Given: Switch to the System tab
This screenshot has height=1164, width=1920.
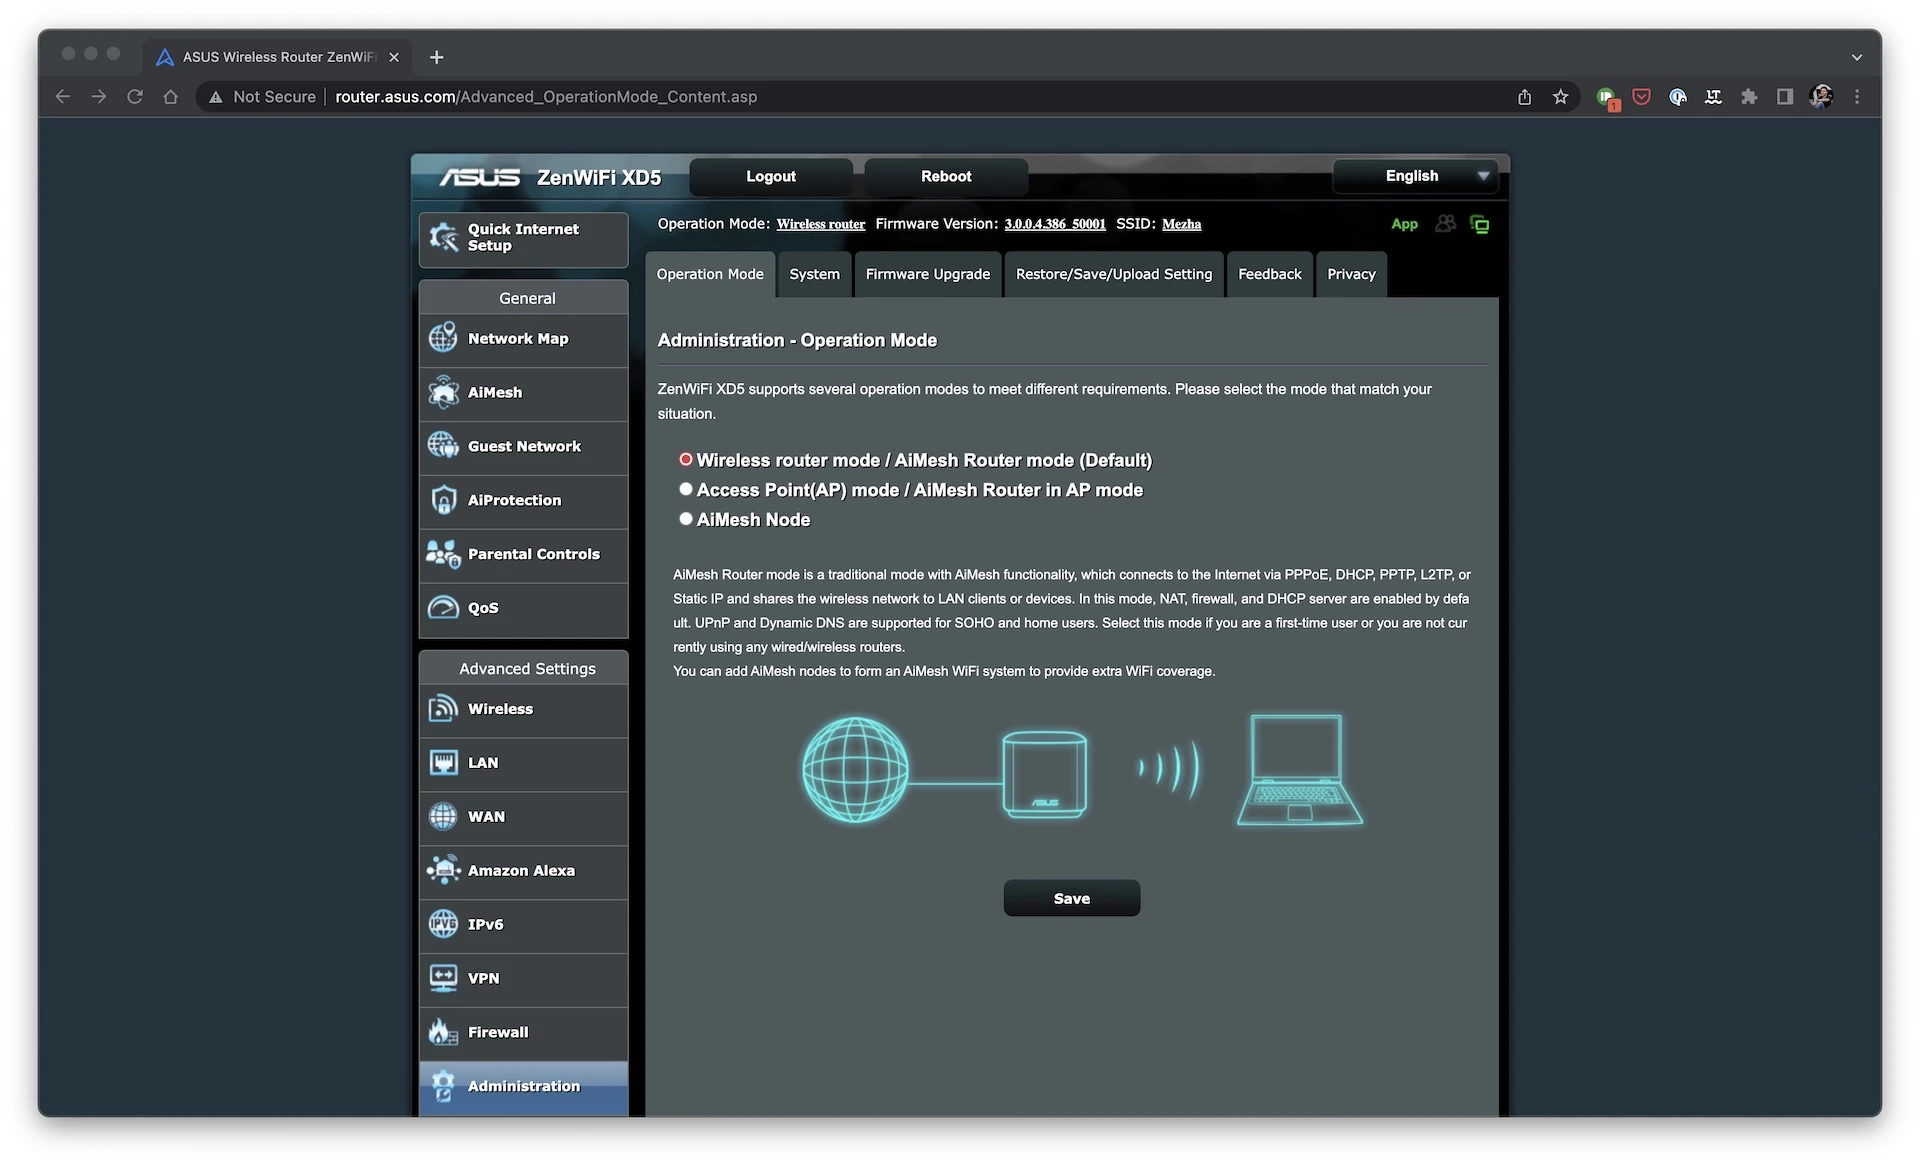Looking at the screenshot, I should pos(814,274).
